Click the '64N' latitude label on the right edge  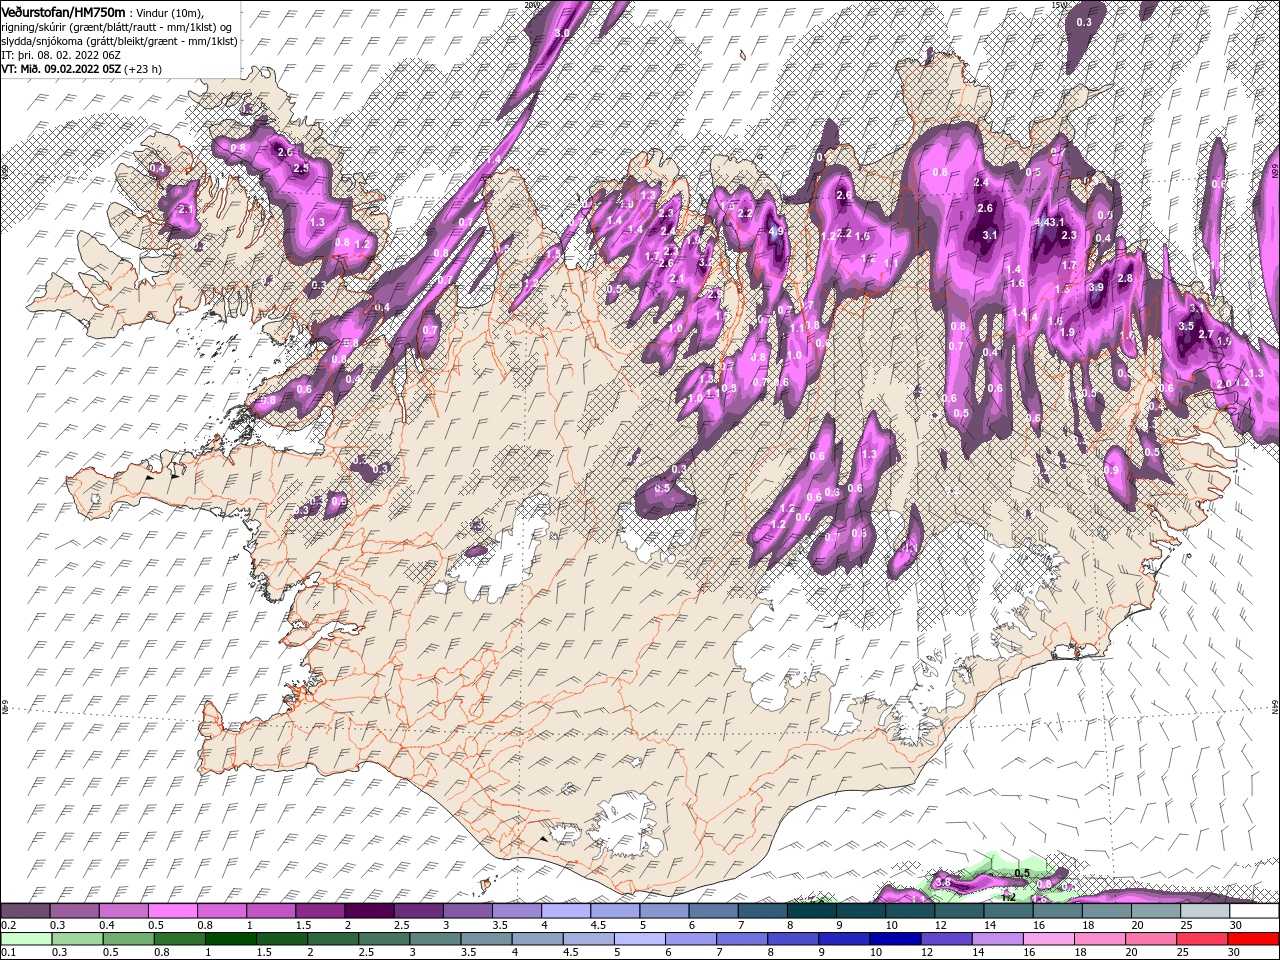[x=1275, y=707]
